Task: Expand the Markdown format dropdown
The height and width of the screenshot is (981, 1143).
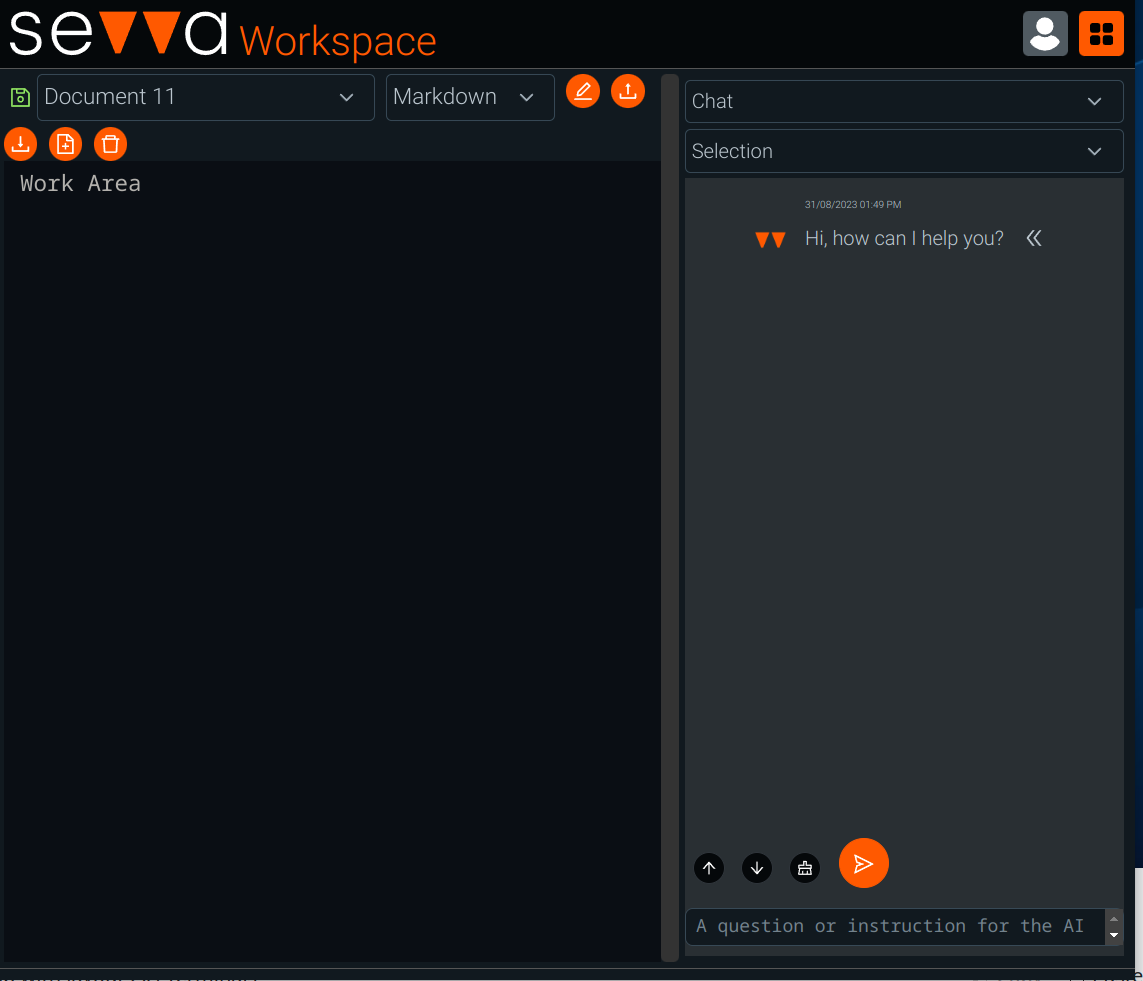Action: 470,97
